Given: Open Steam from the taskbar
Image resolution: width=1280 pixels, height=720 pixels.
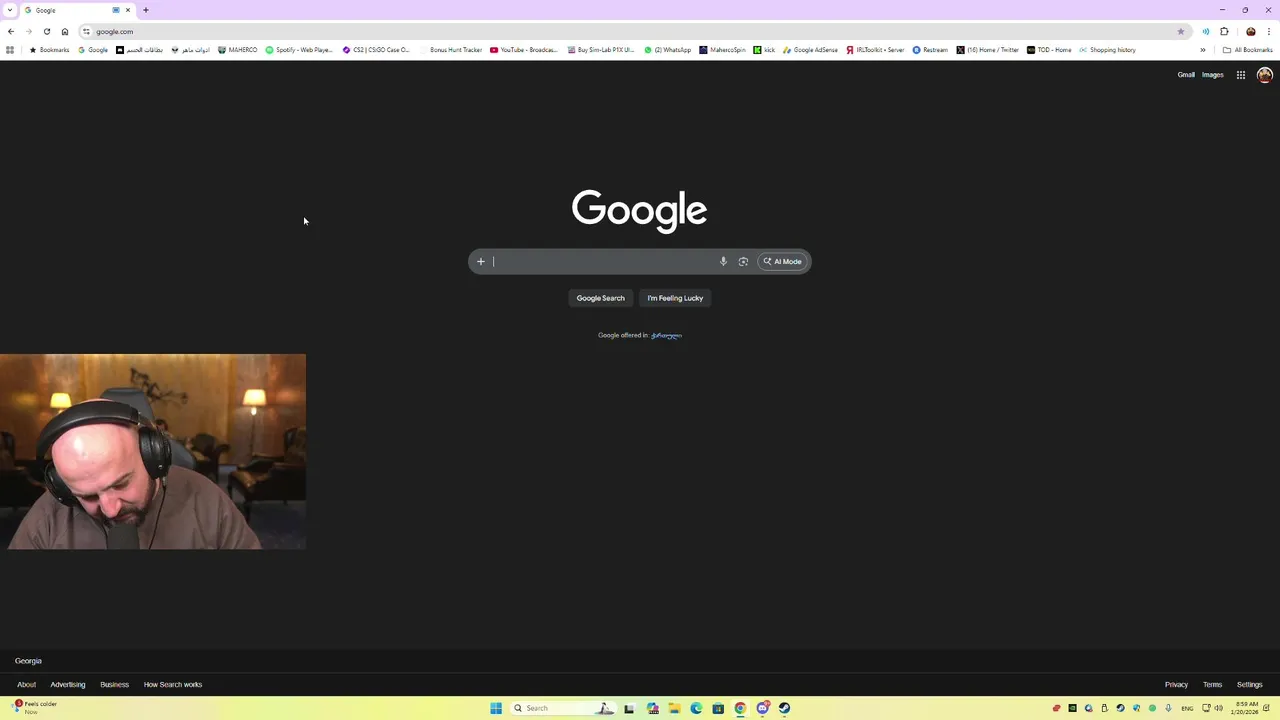Looking at the screenshot, I should click(785, 708).
